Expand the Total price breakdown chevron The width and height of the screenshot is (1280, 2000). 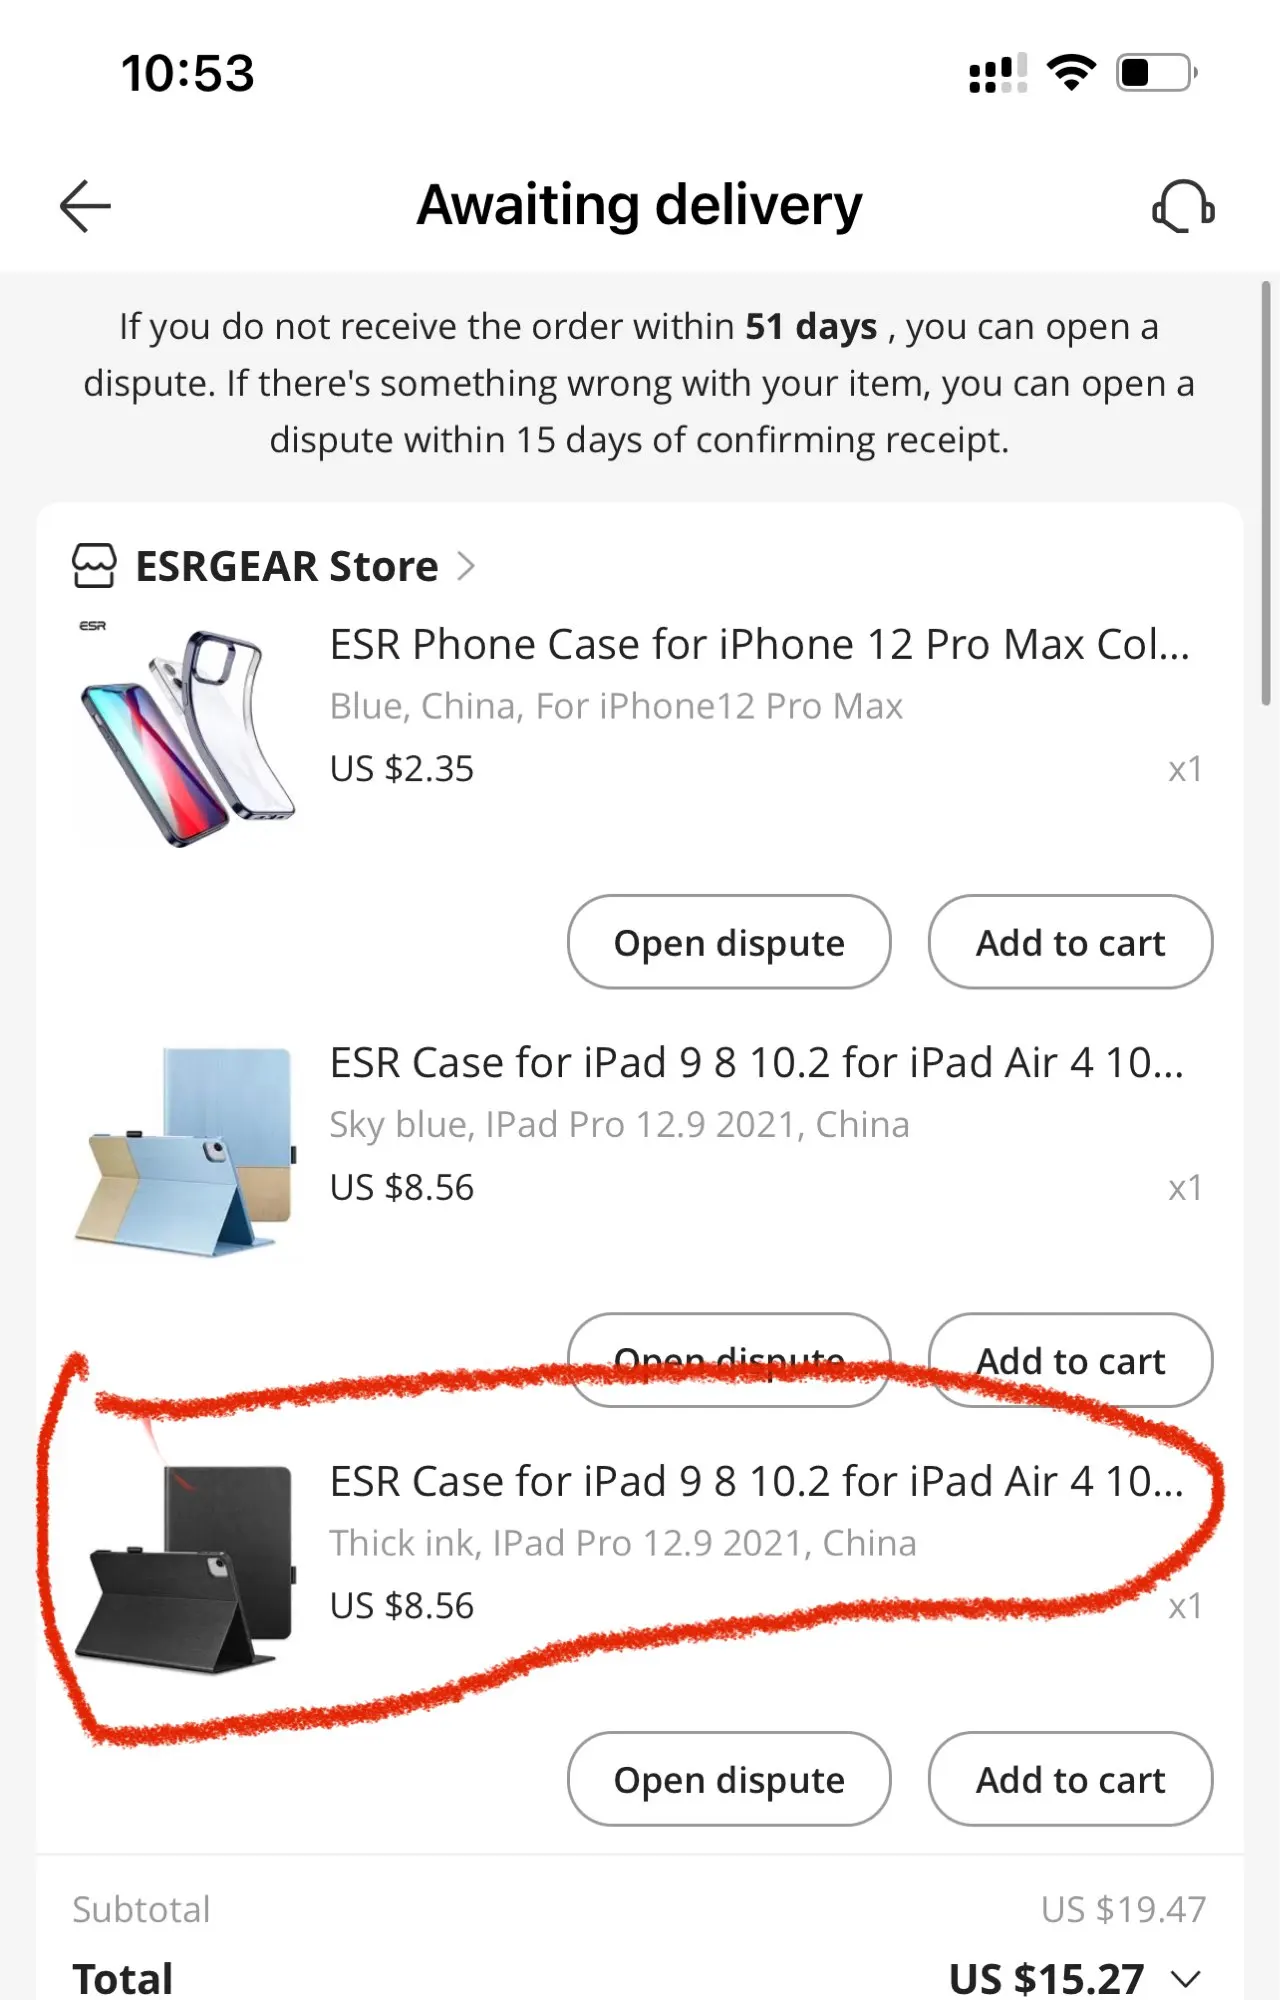click(x=1186, y=1978)
